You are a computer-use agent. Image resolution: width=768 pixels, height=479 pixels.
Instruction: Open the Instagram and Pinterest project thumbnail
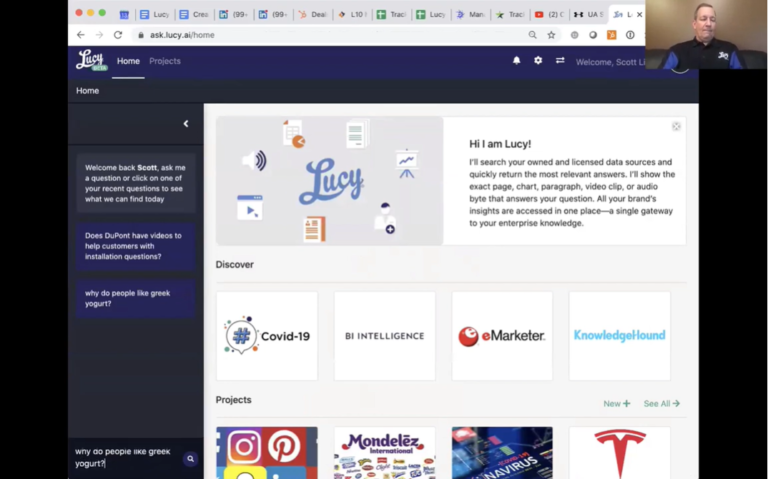[x=267, y=453]
